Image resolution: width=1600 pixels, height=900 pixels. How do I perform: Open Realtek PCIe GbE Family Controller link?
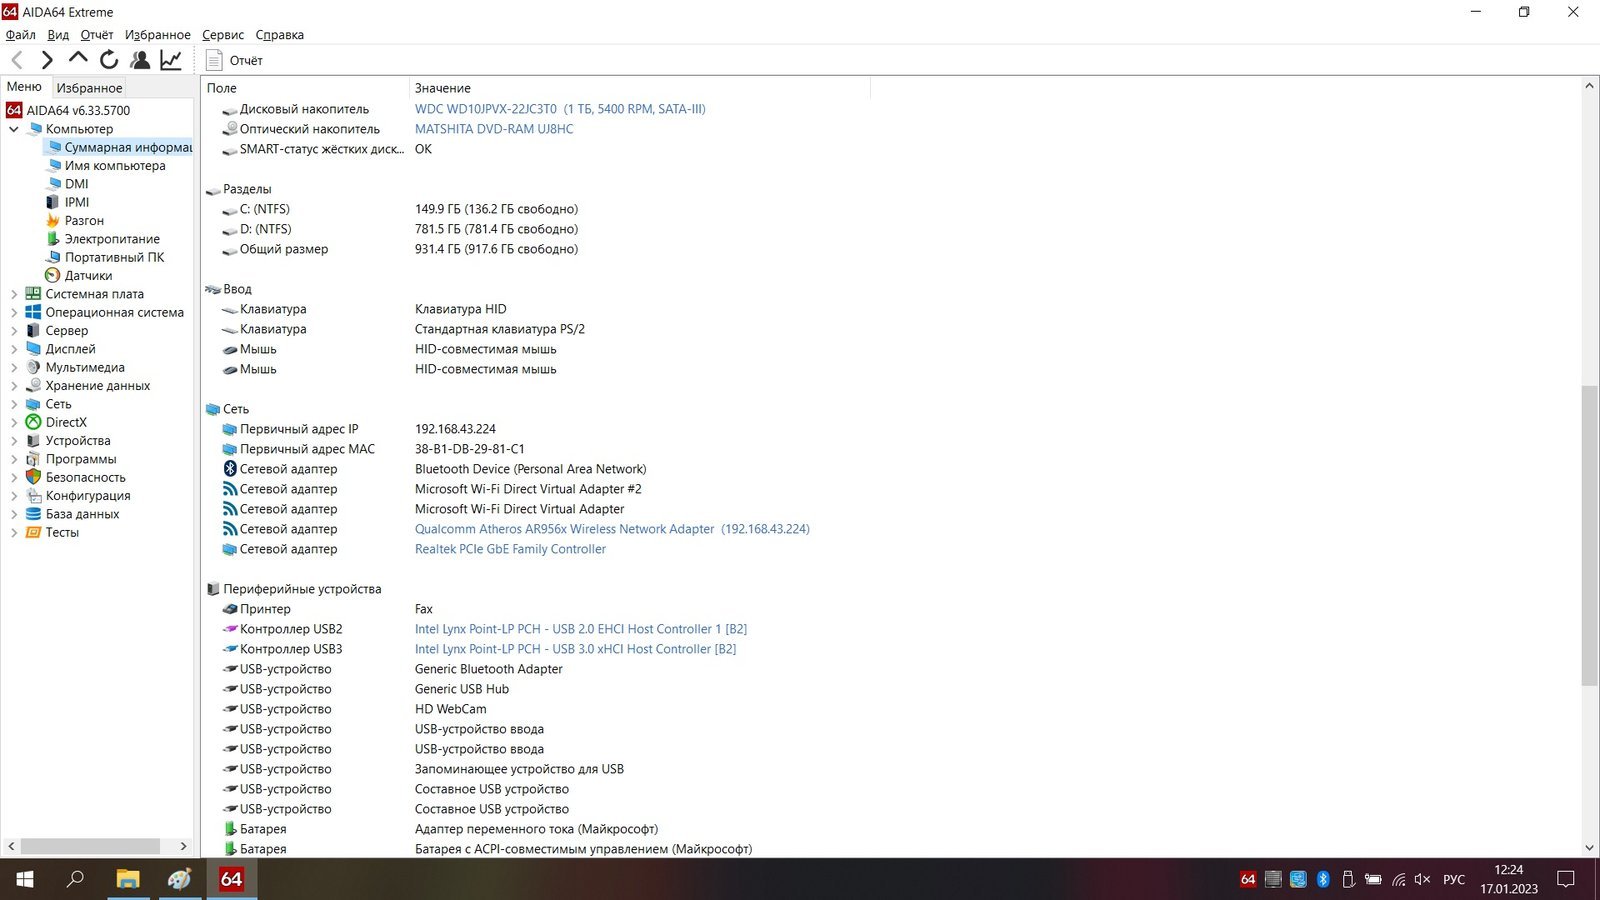point(510,549)
